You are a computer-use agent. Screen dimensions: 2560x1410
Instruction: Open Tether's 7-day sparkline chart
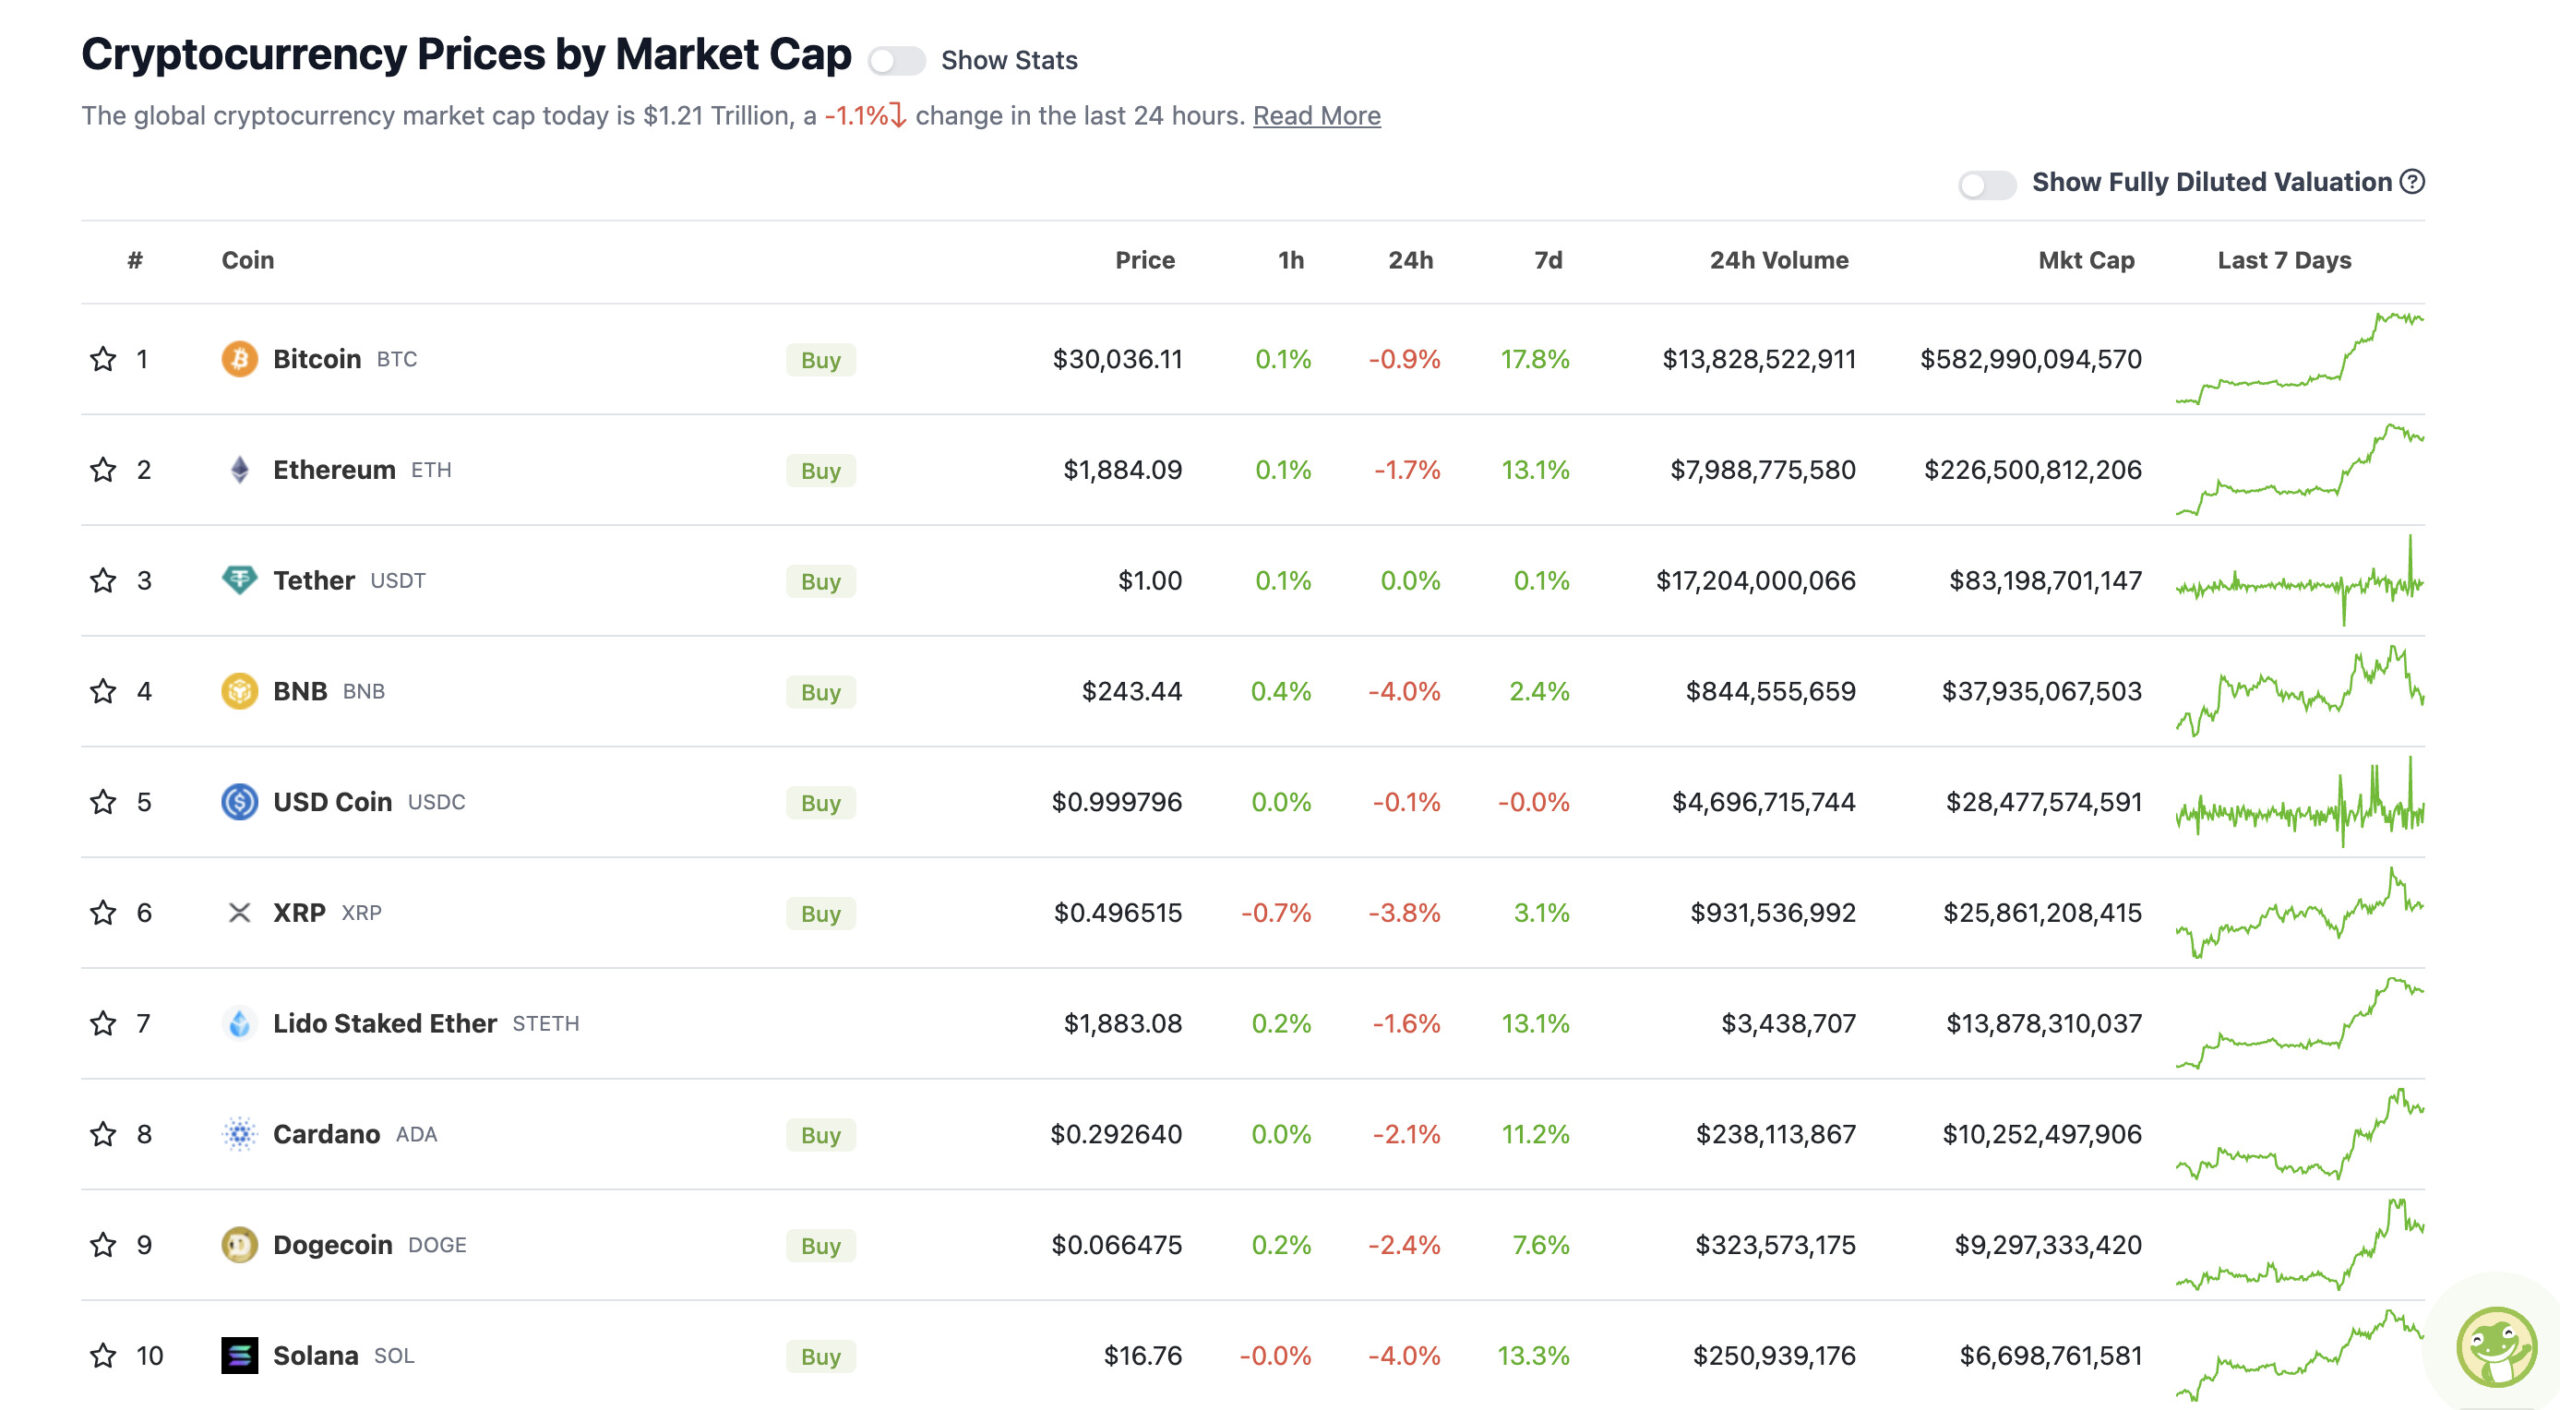click(2299, 581)
